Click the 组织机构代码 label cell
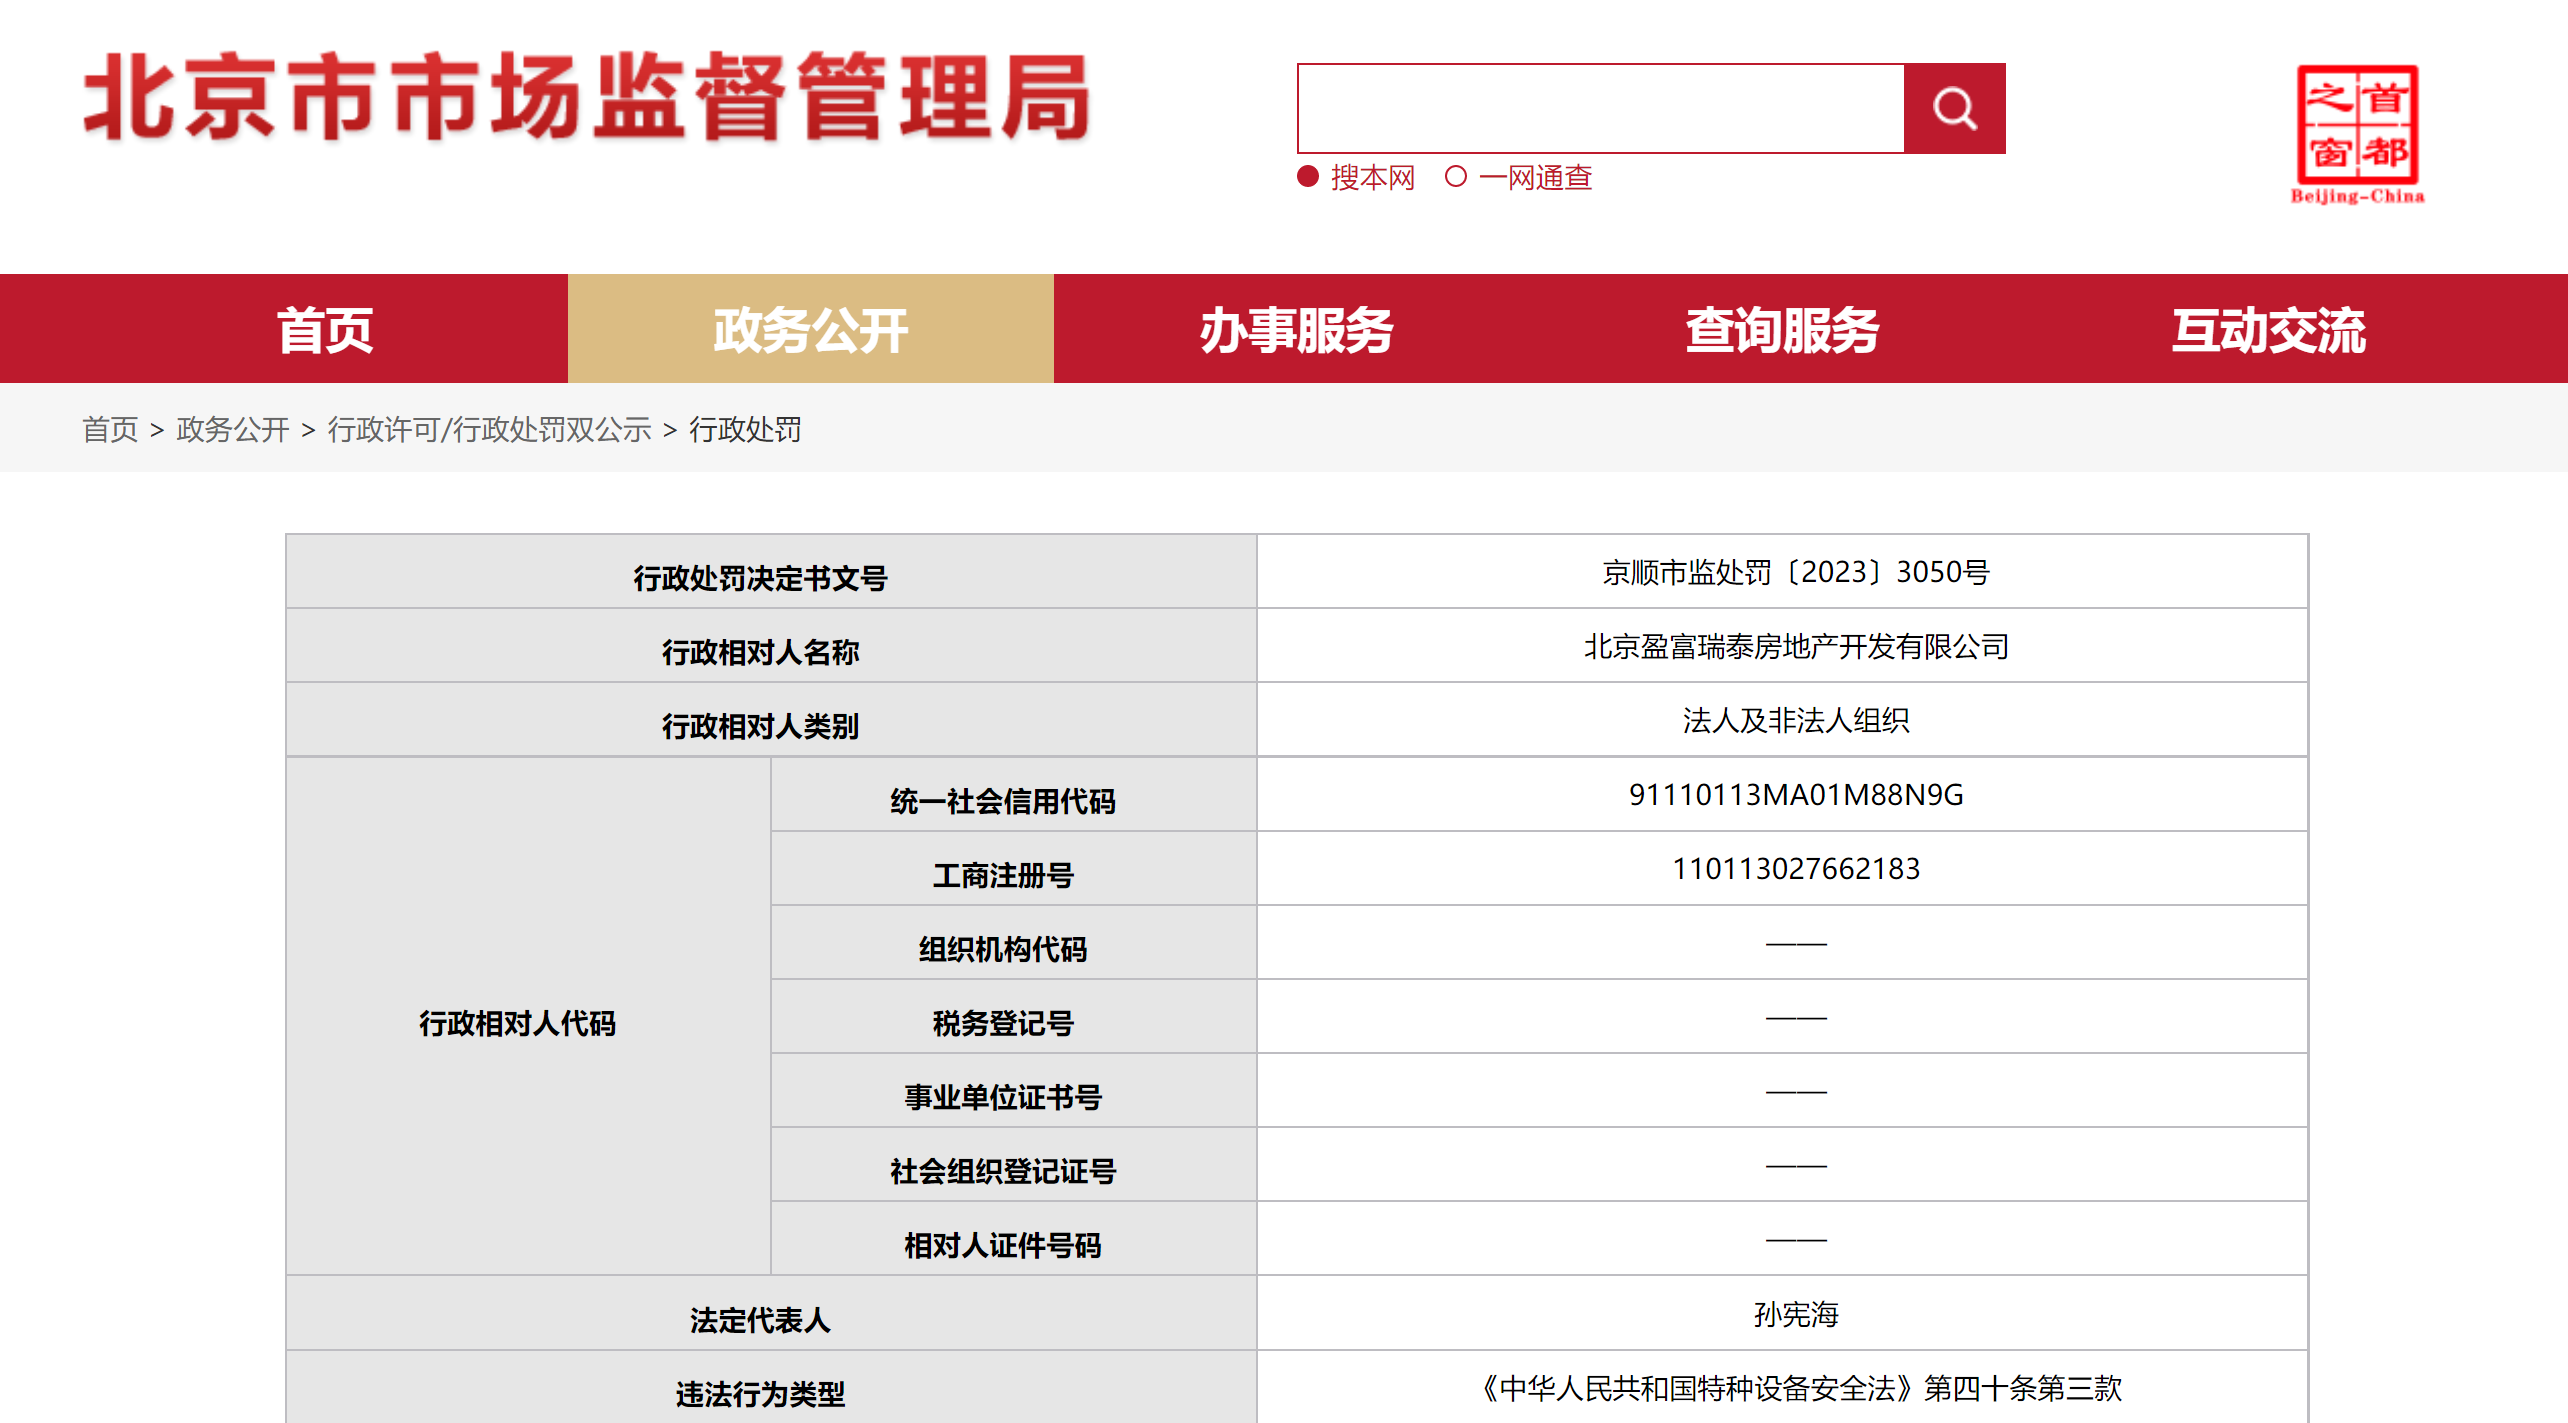Image resolution: width=2568 pixels, height=1423 pixels. (x=1013, y=943)
